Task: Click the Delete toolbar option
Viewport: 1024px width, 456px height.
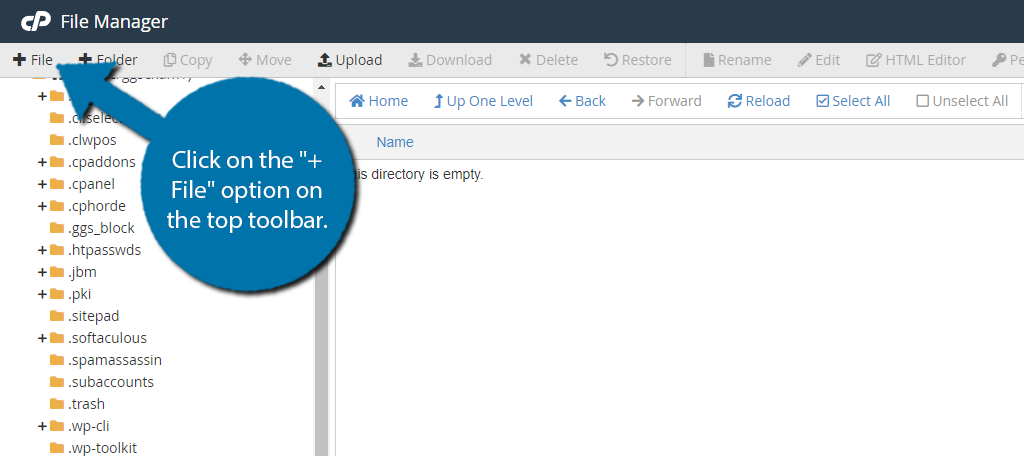Action: point(549,60)
